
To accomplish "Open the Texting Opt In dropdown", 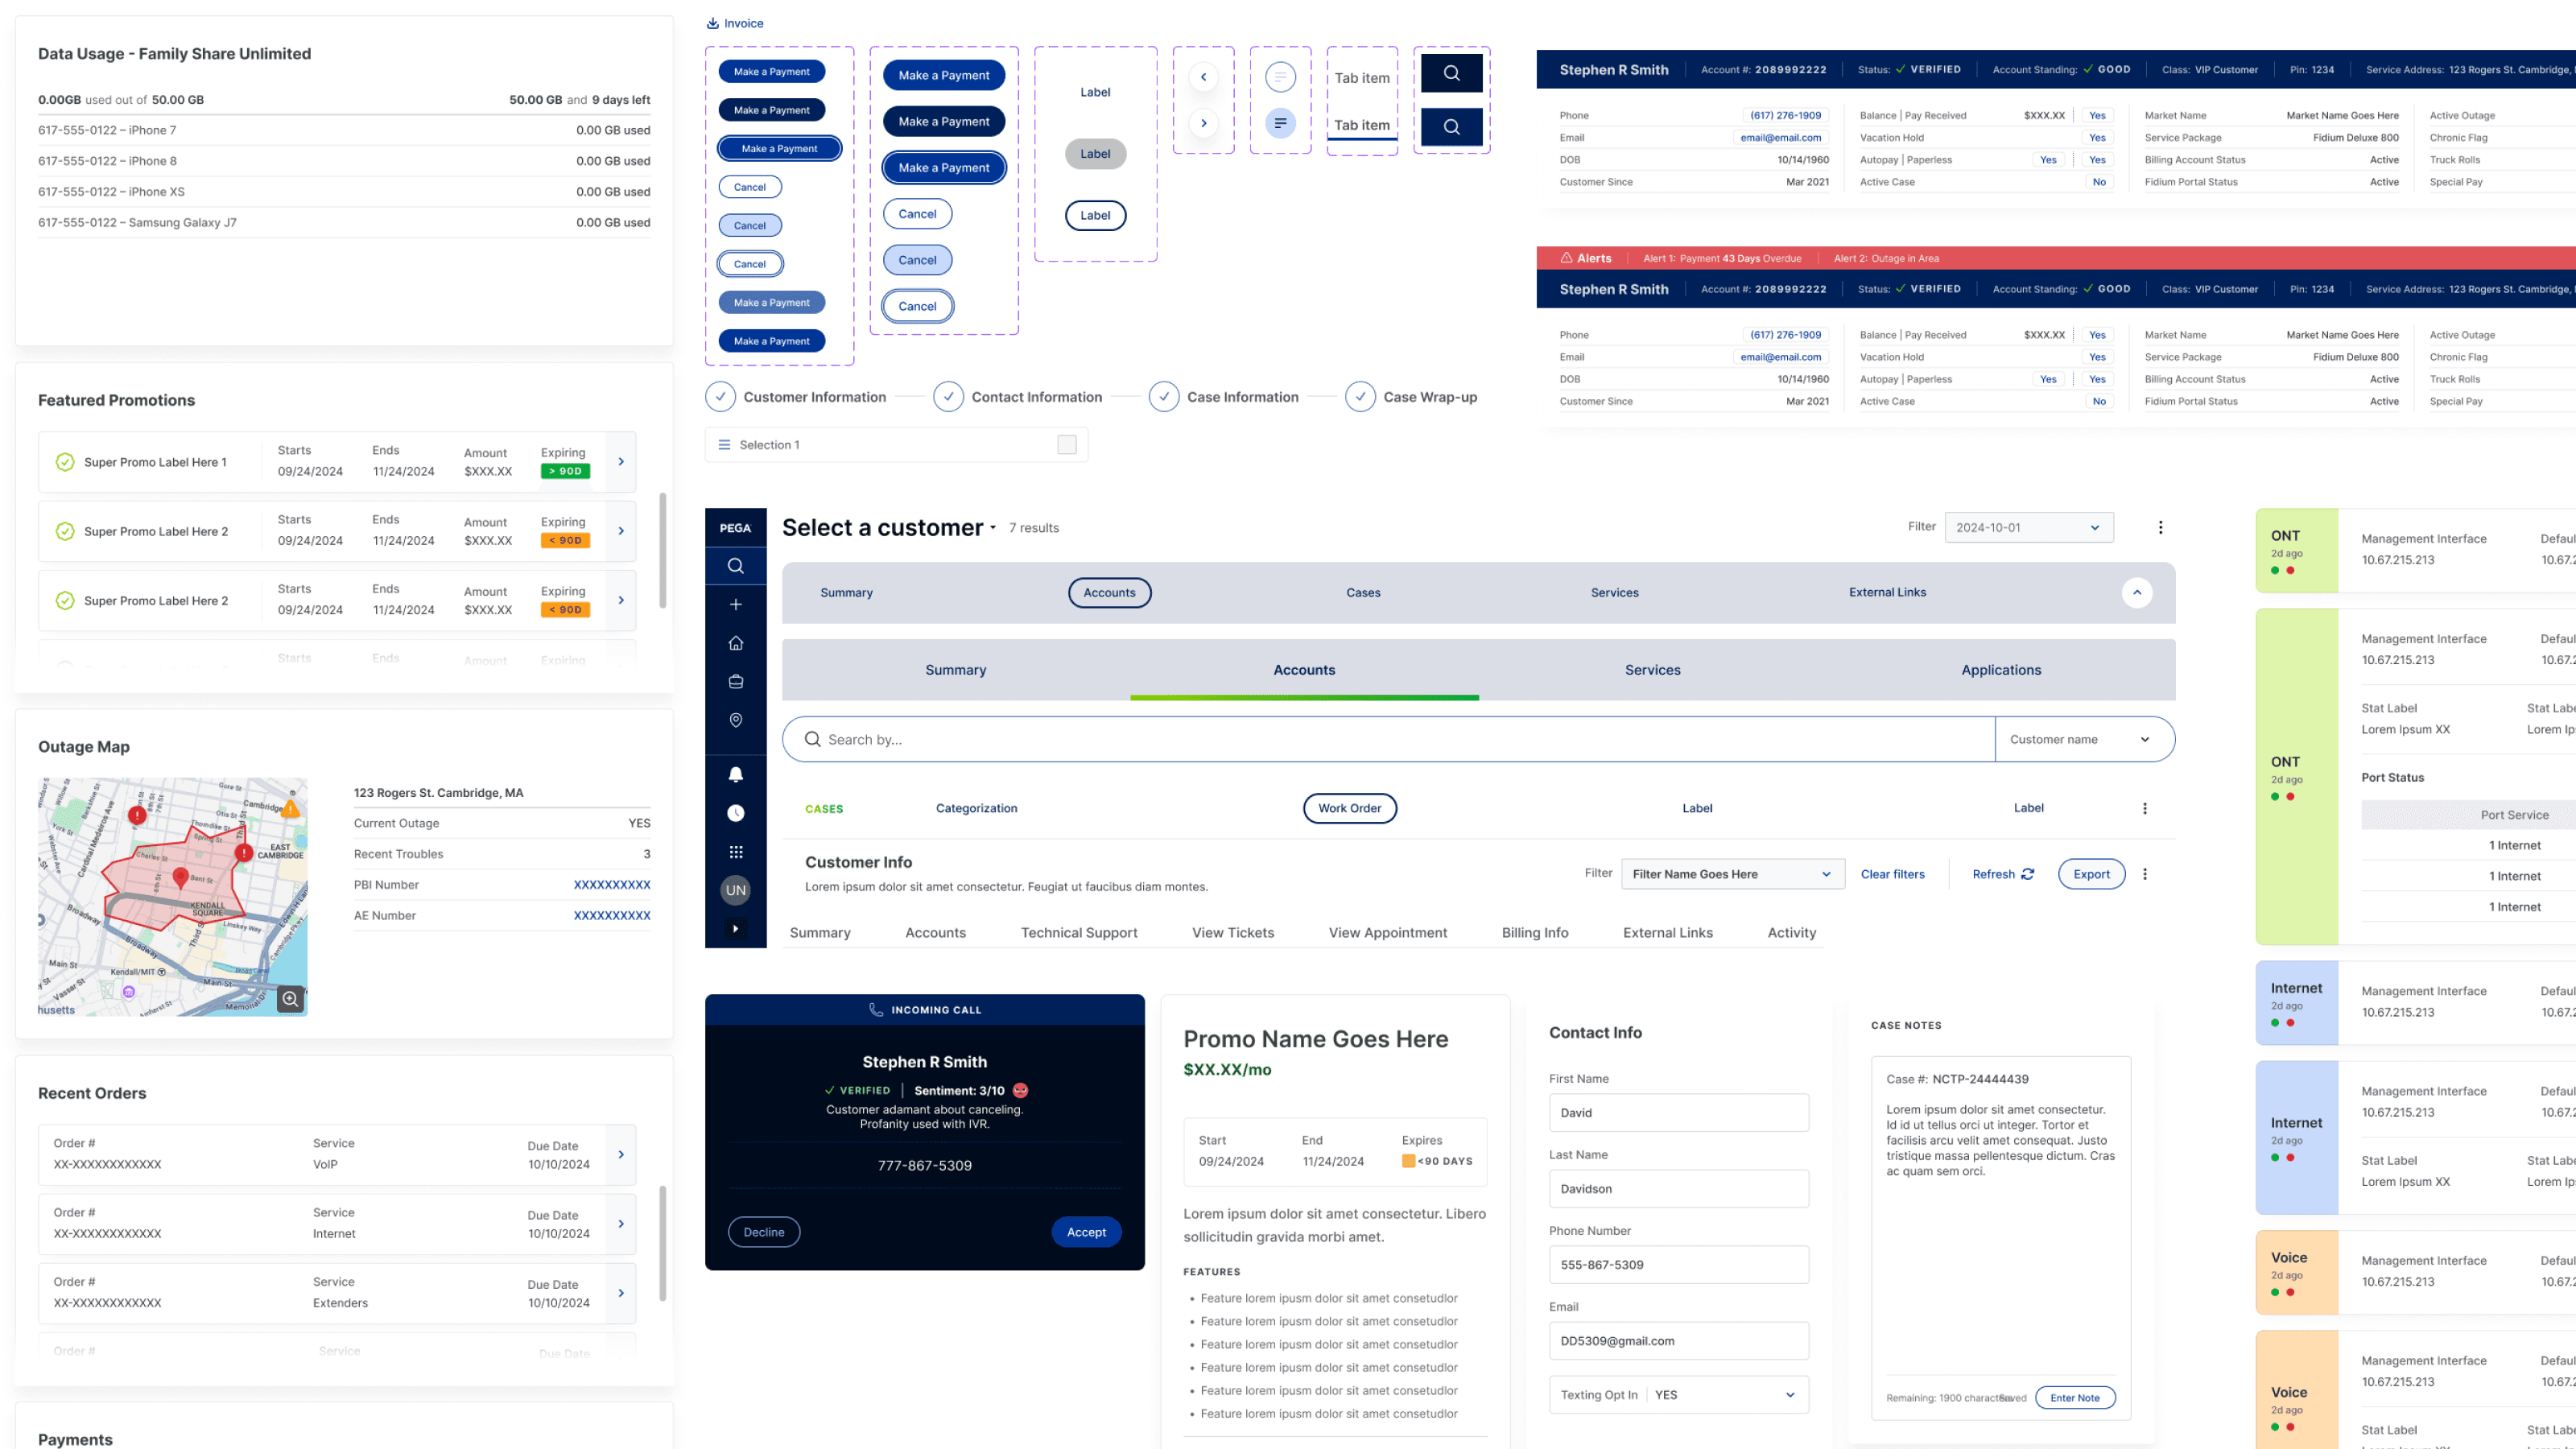I will pos(1678,1395).
